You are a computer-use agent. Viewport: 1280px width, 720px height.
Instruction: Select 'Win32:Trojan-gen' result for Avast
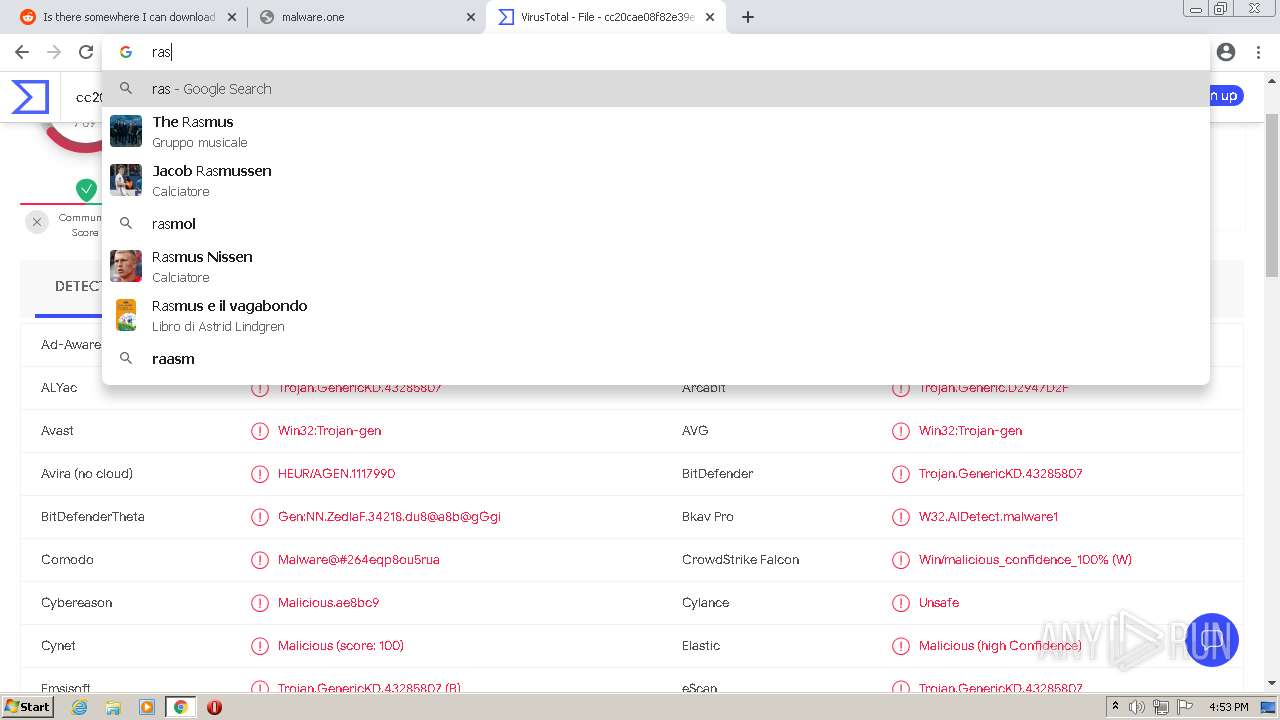[x=329, y=431]
